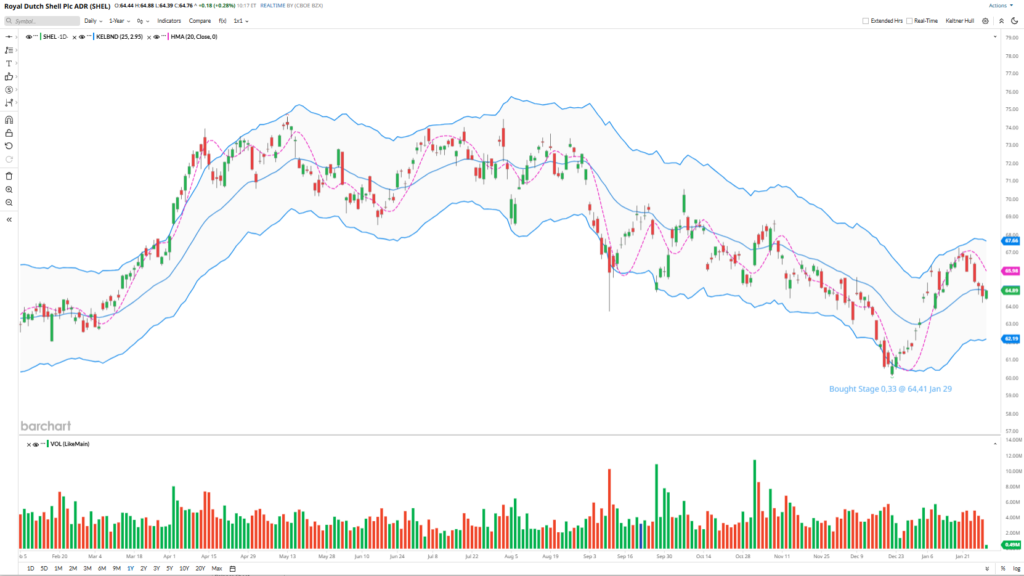Click the undo arrow icon
The height and width of the screenshot is (576, 1024).
(9, 146)
